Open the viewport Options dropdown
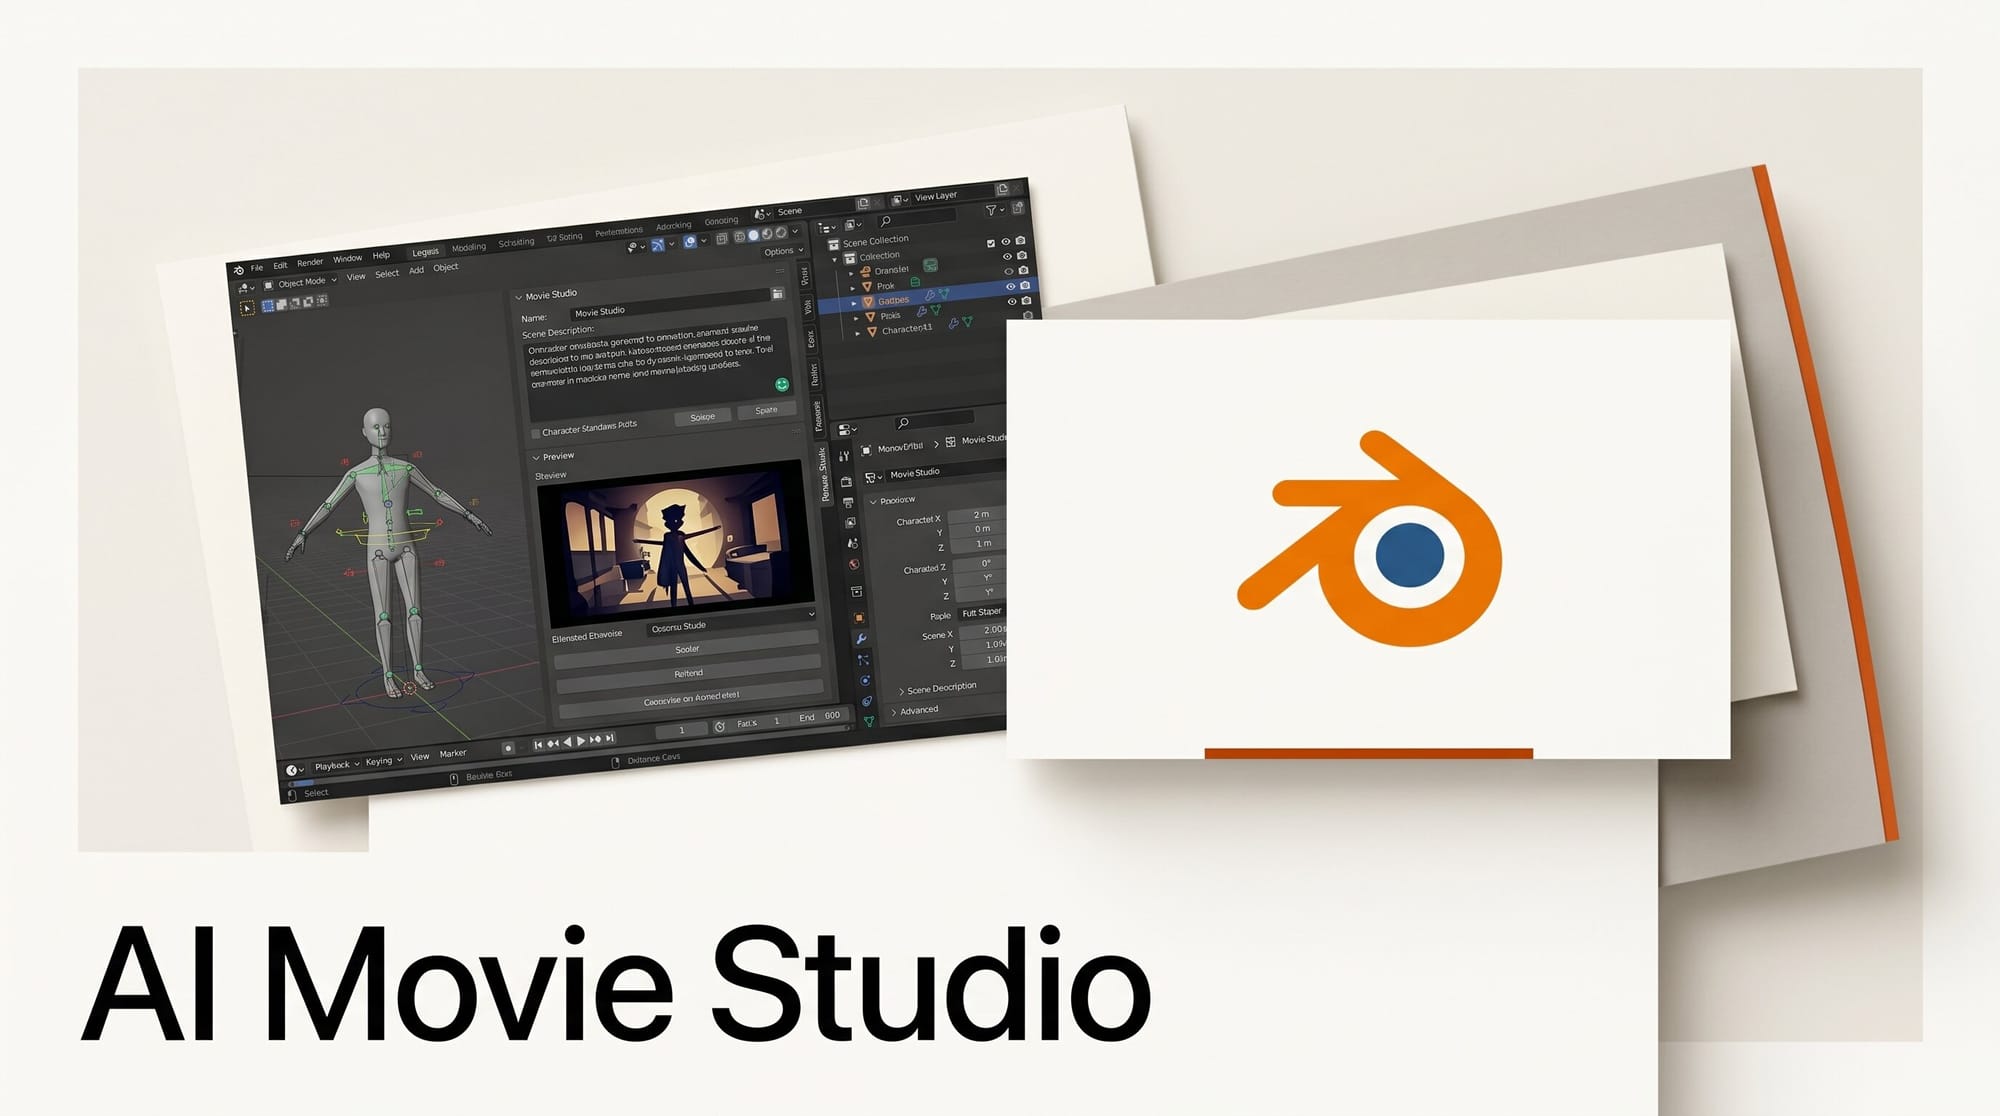The height and width of the screenshot is (1116, 2000). tap(783, 251)
